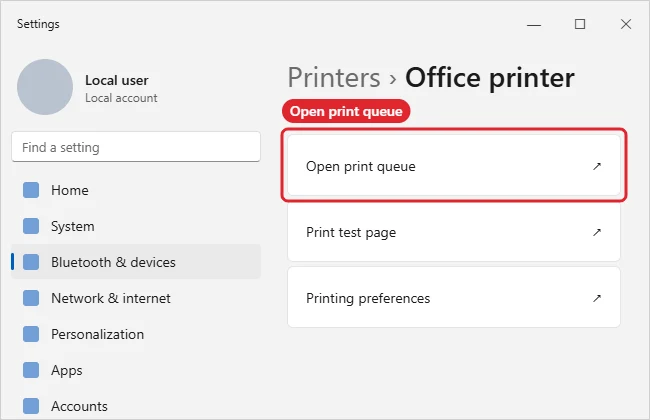
Task: Click the Apps sidebar icon
Action: (x=31, y=370)
